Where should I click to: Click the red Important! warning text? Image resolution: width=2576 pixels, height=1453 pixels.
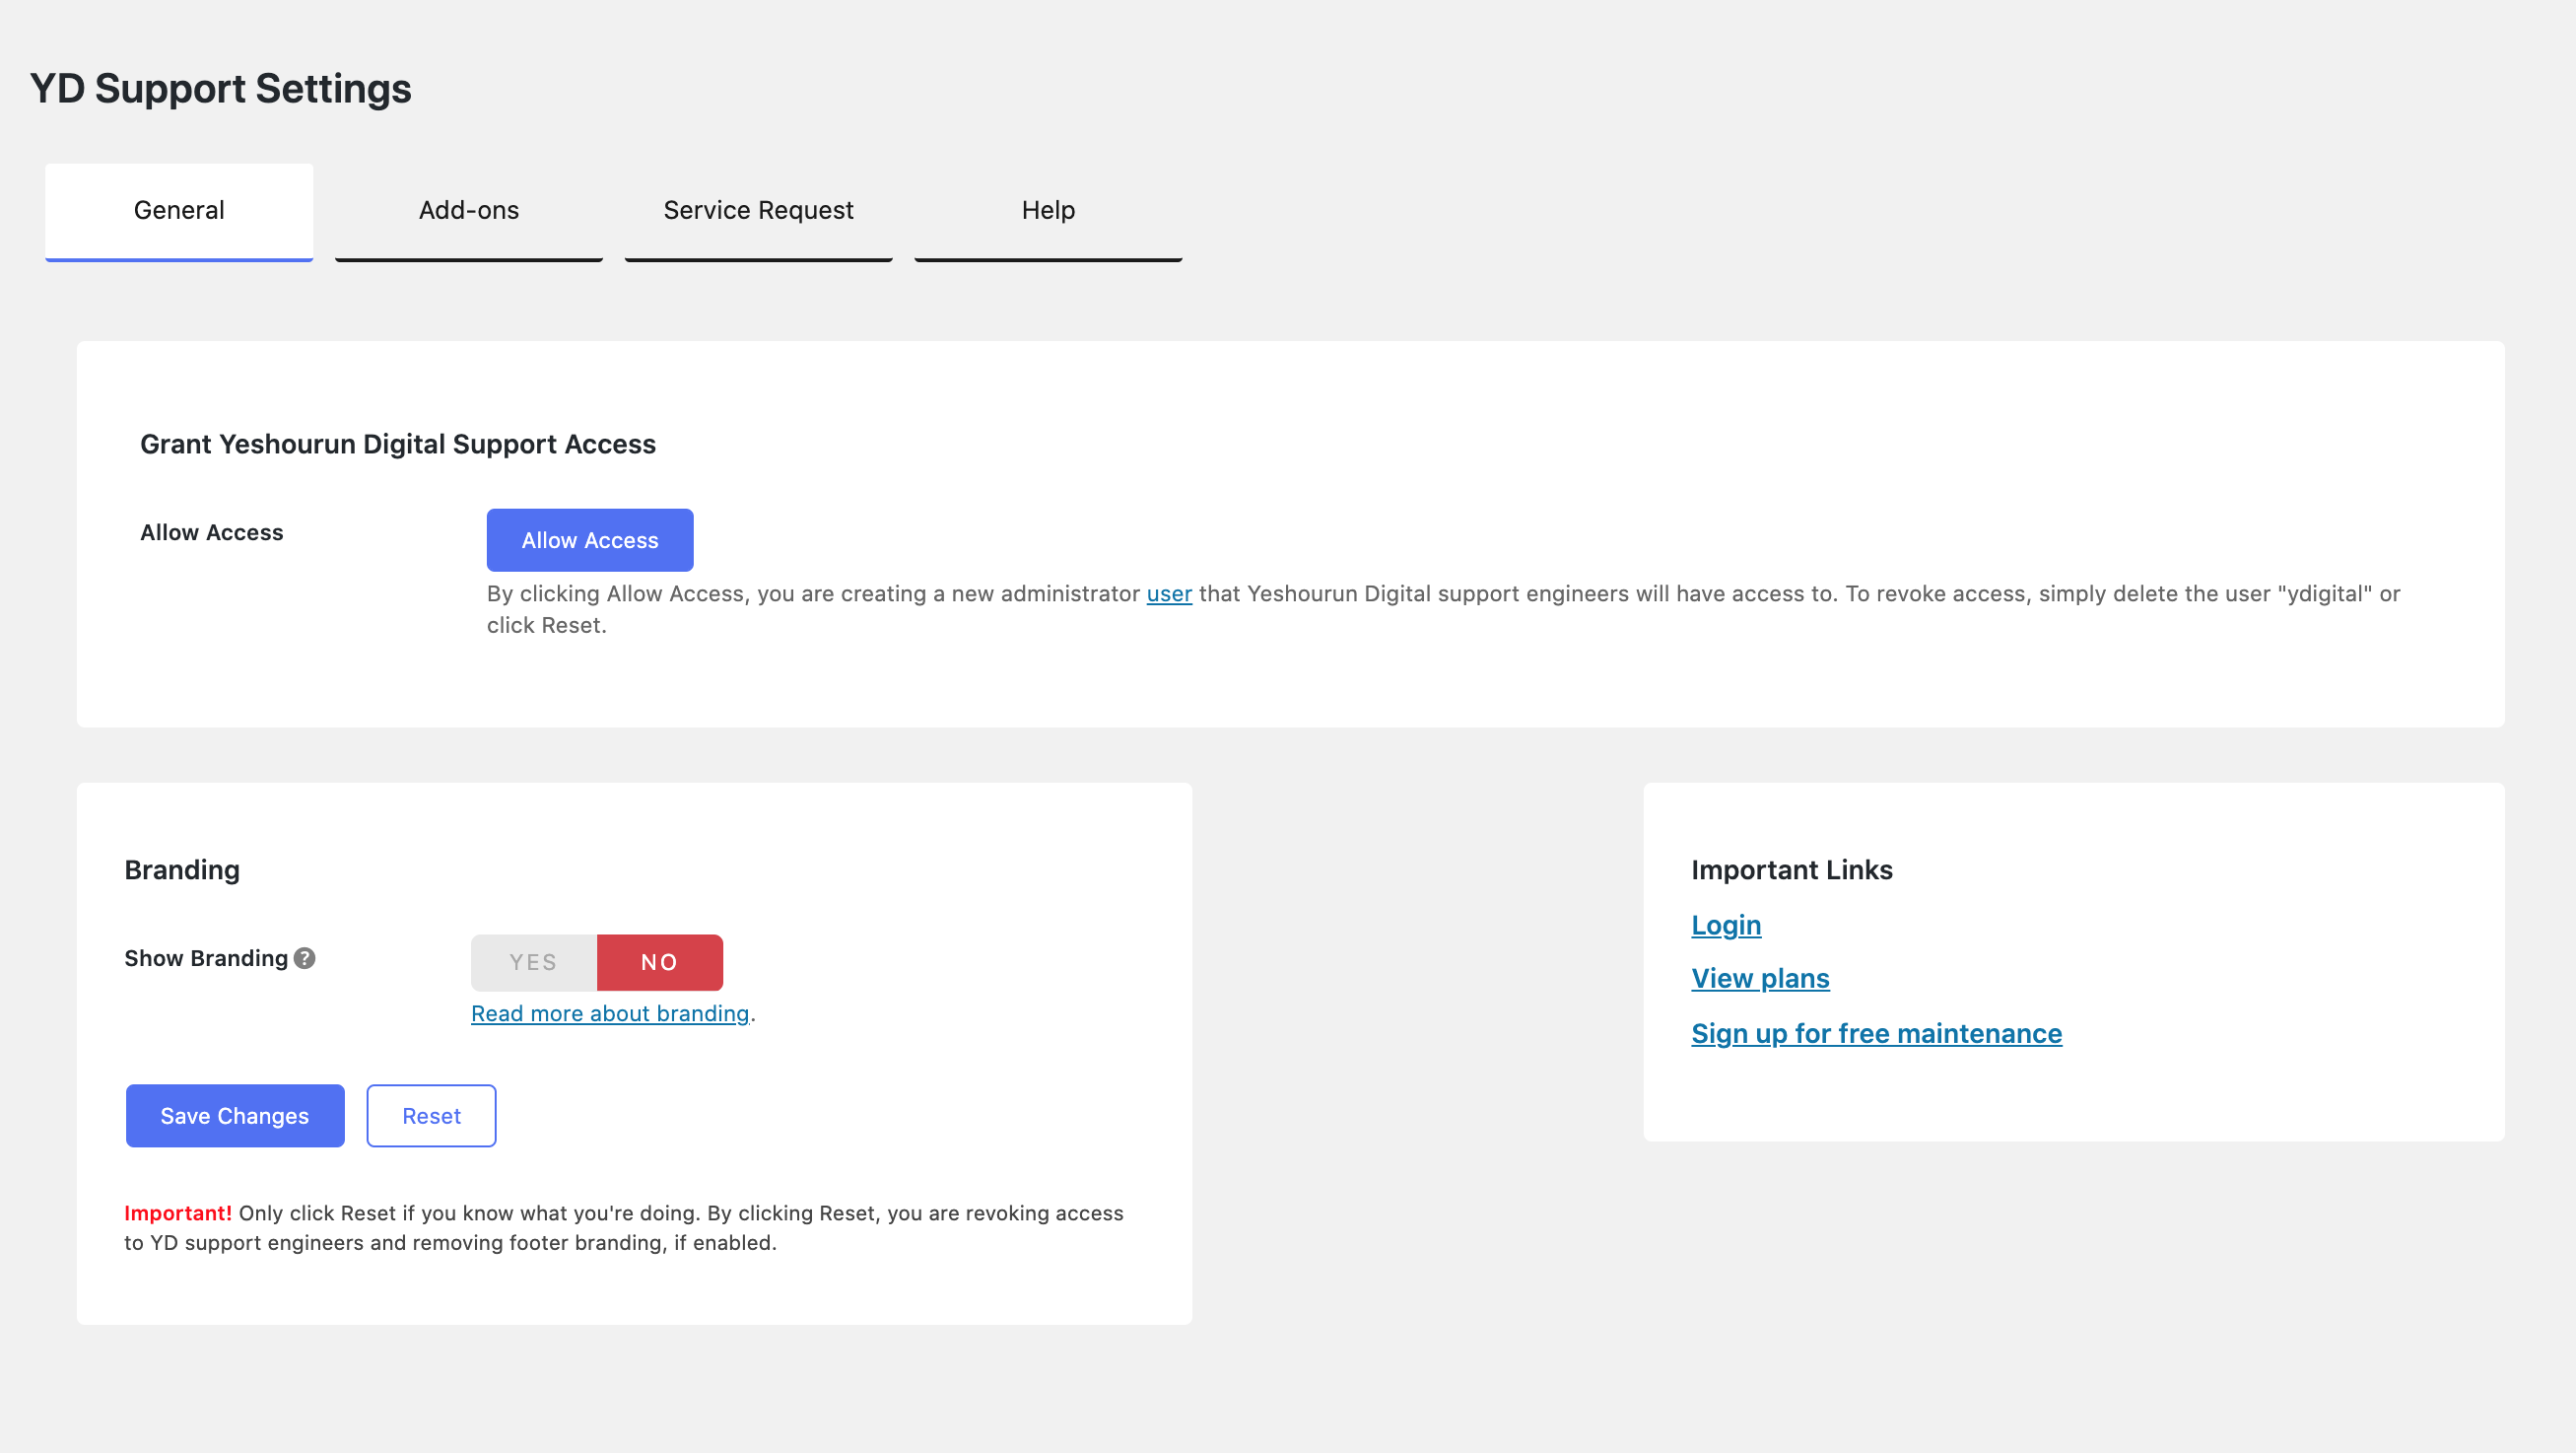pyautogui.click(x=178, y=1213)
